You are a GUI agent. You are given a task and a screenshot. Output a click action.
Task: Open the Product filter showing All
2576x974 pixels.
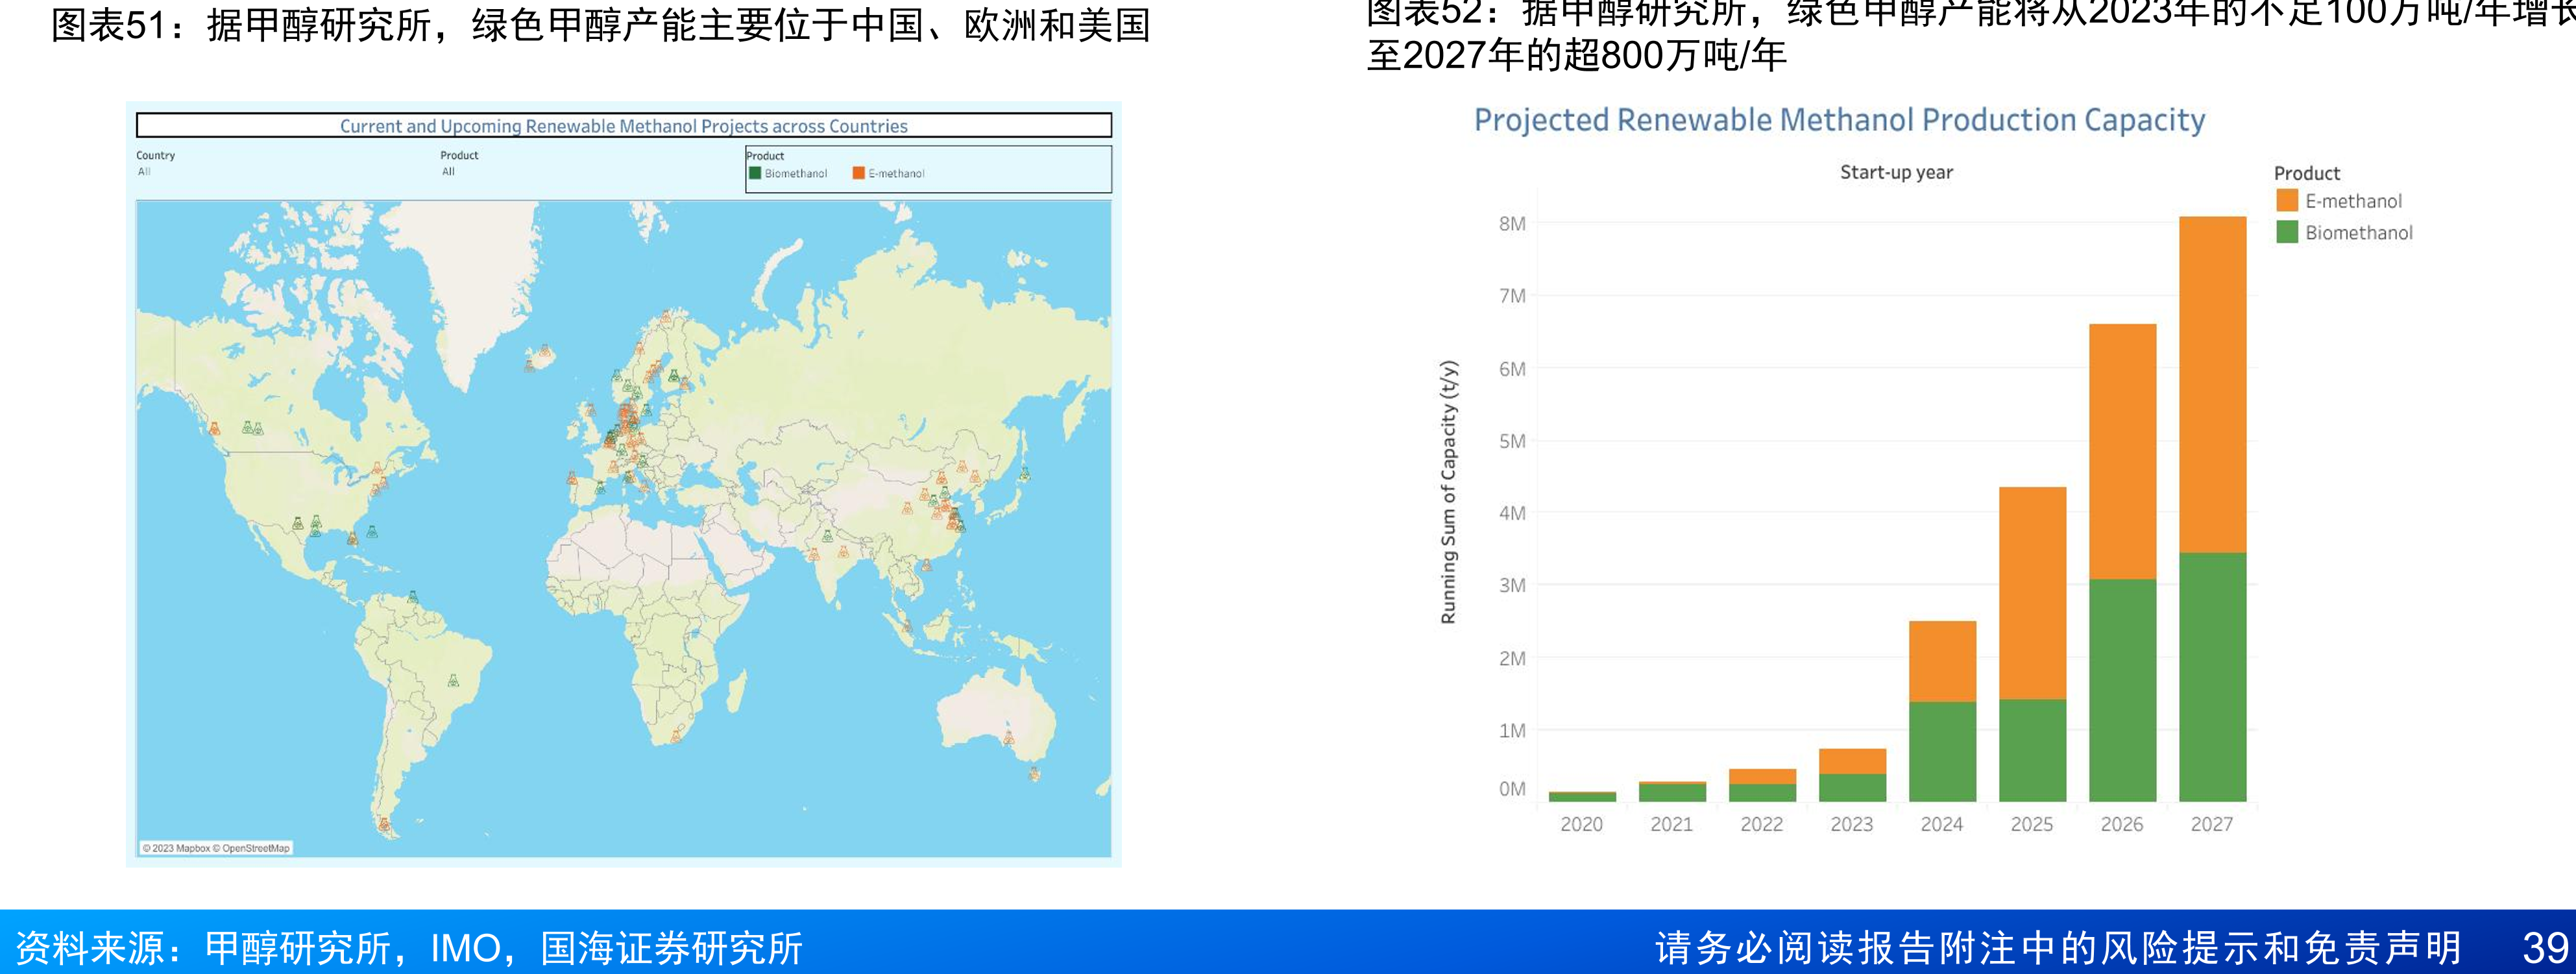(x=449, y=172)
